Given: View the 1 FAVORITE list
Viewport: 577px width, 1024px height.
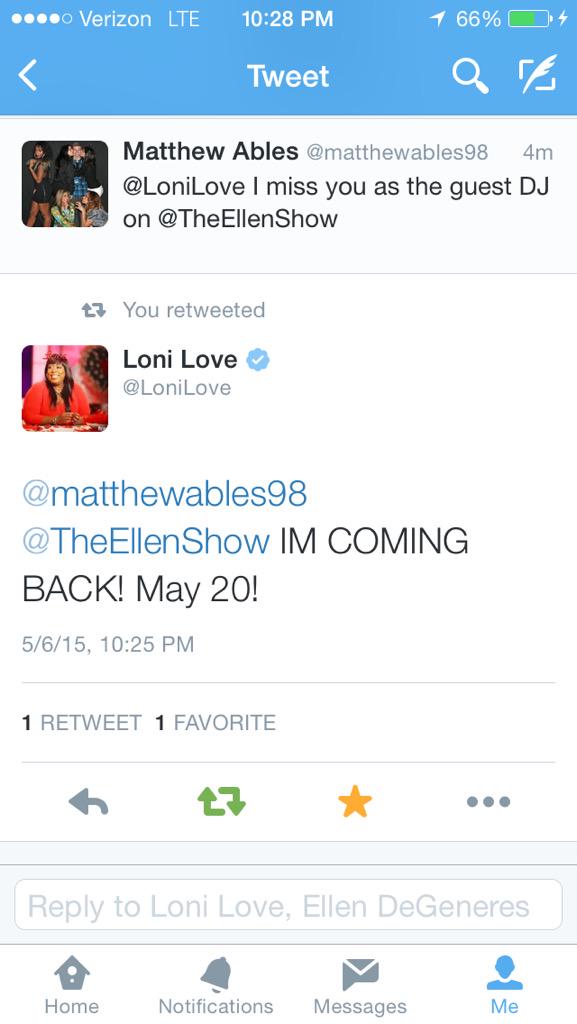Looking at the screenshot, I should (215, 722).
